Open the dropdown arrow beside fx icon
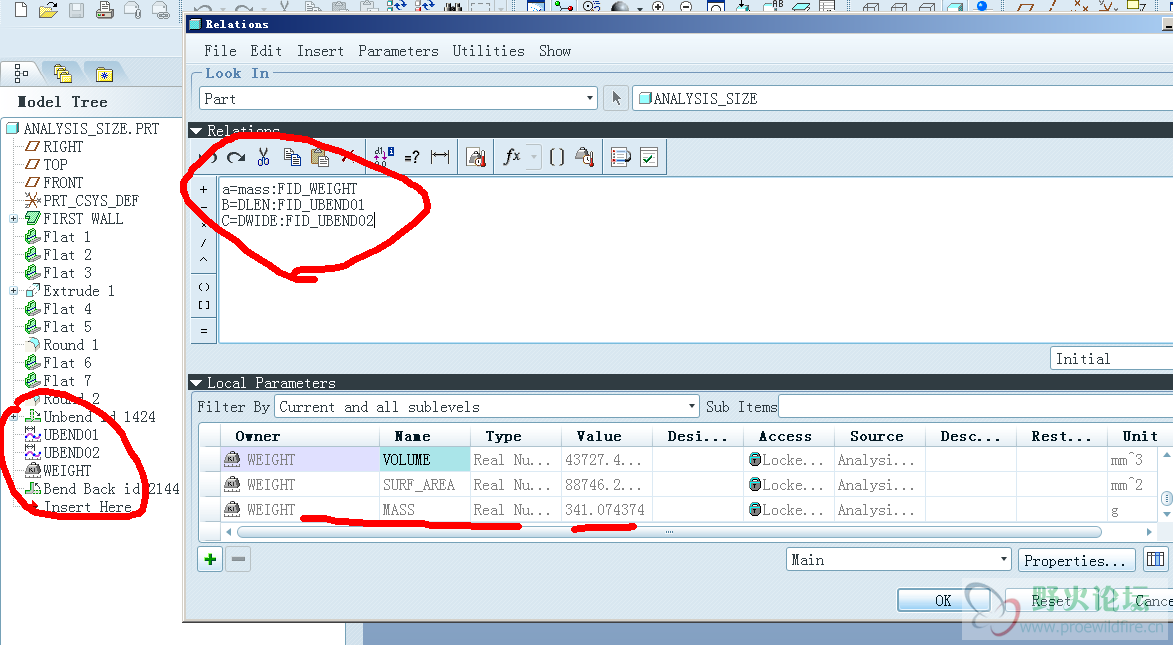This screenshot has height=645, width=1173. [x=533, y=157]
